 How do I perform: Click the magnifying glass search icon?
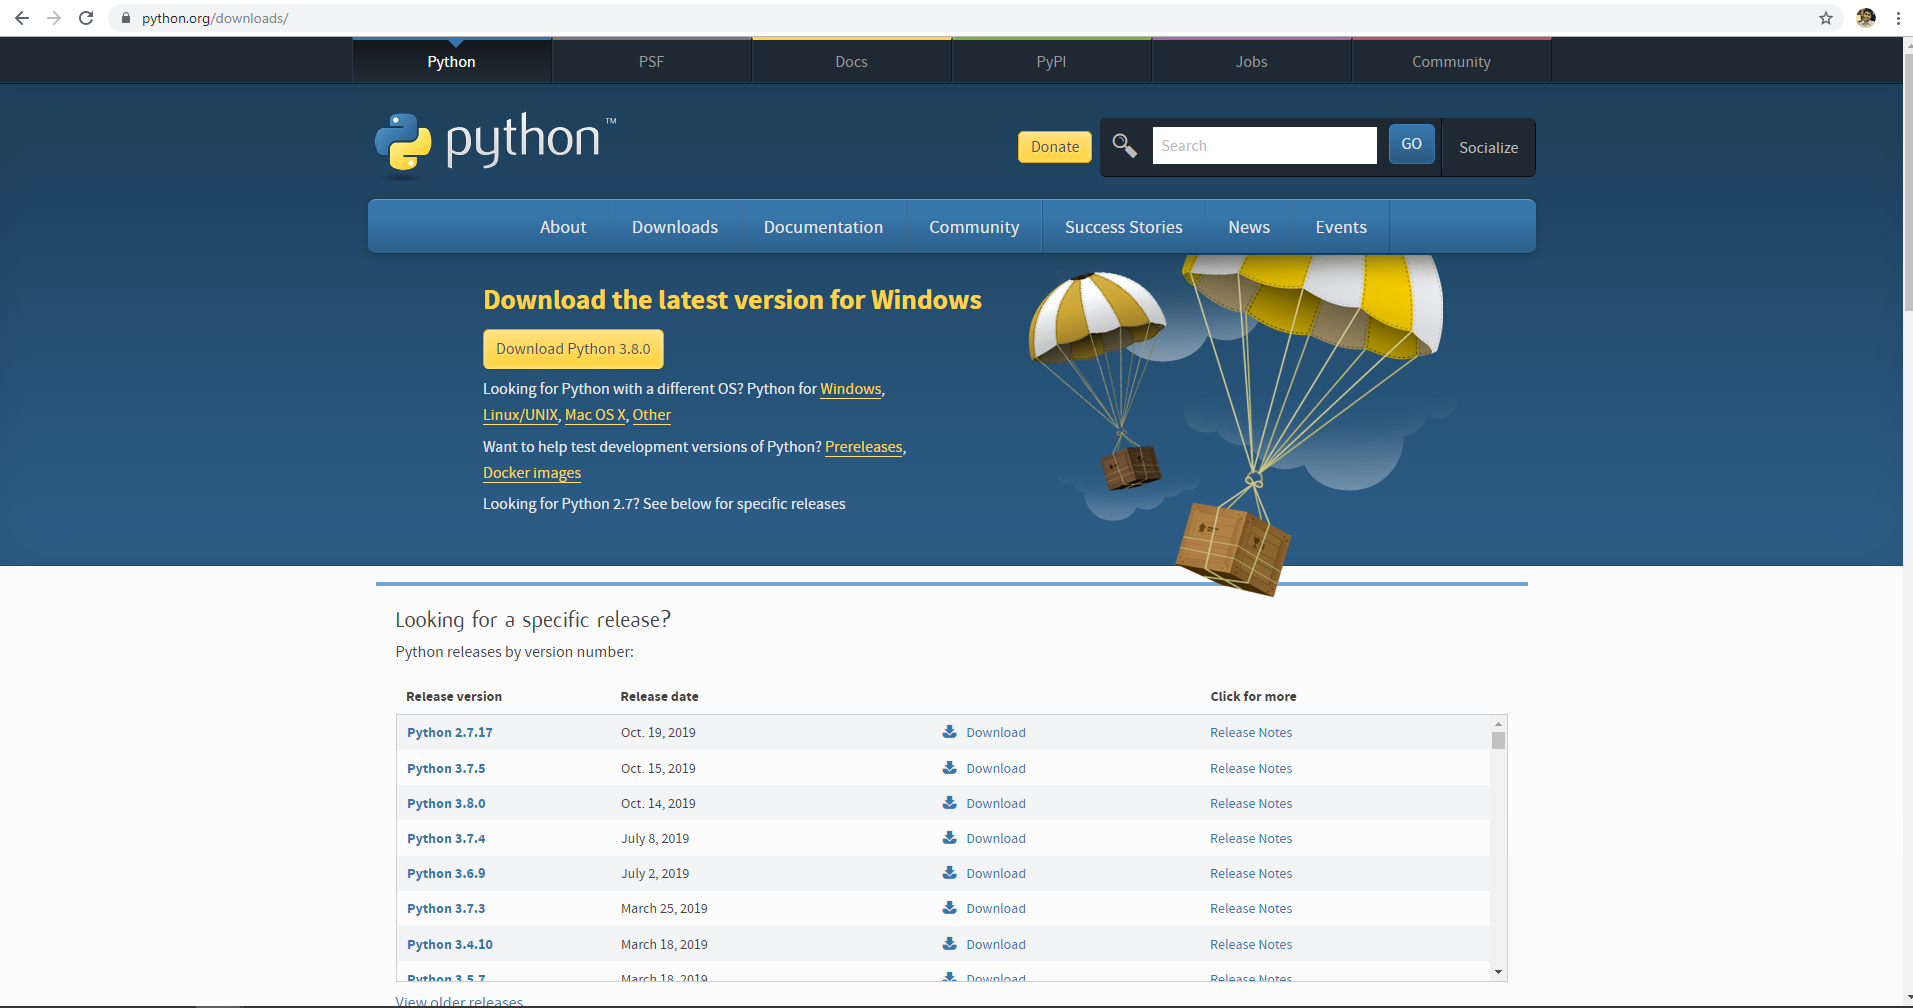coord(1125,146)
